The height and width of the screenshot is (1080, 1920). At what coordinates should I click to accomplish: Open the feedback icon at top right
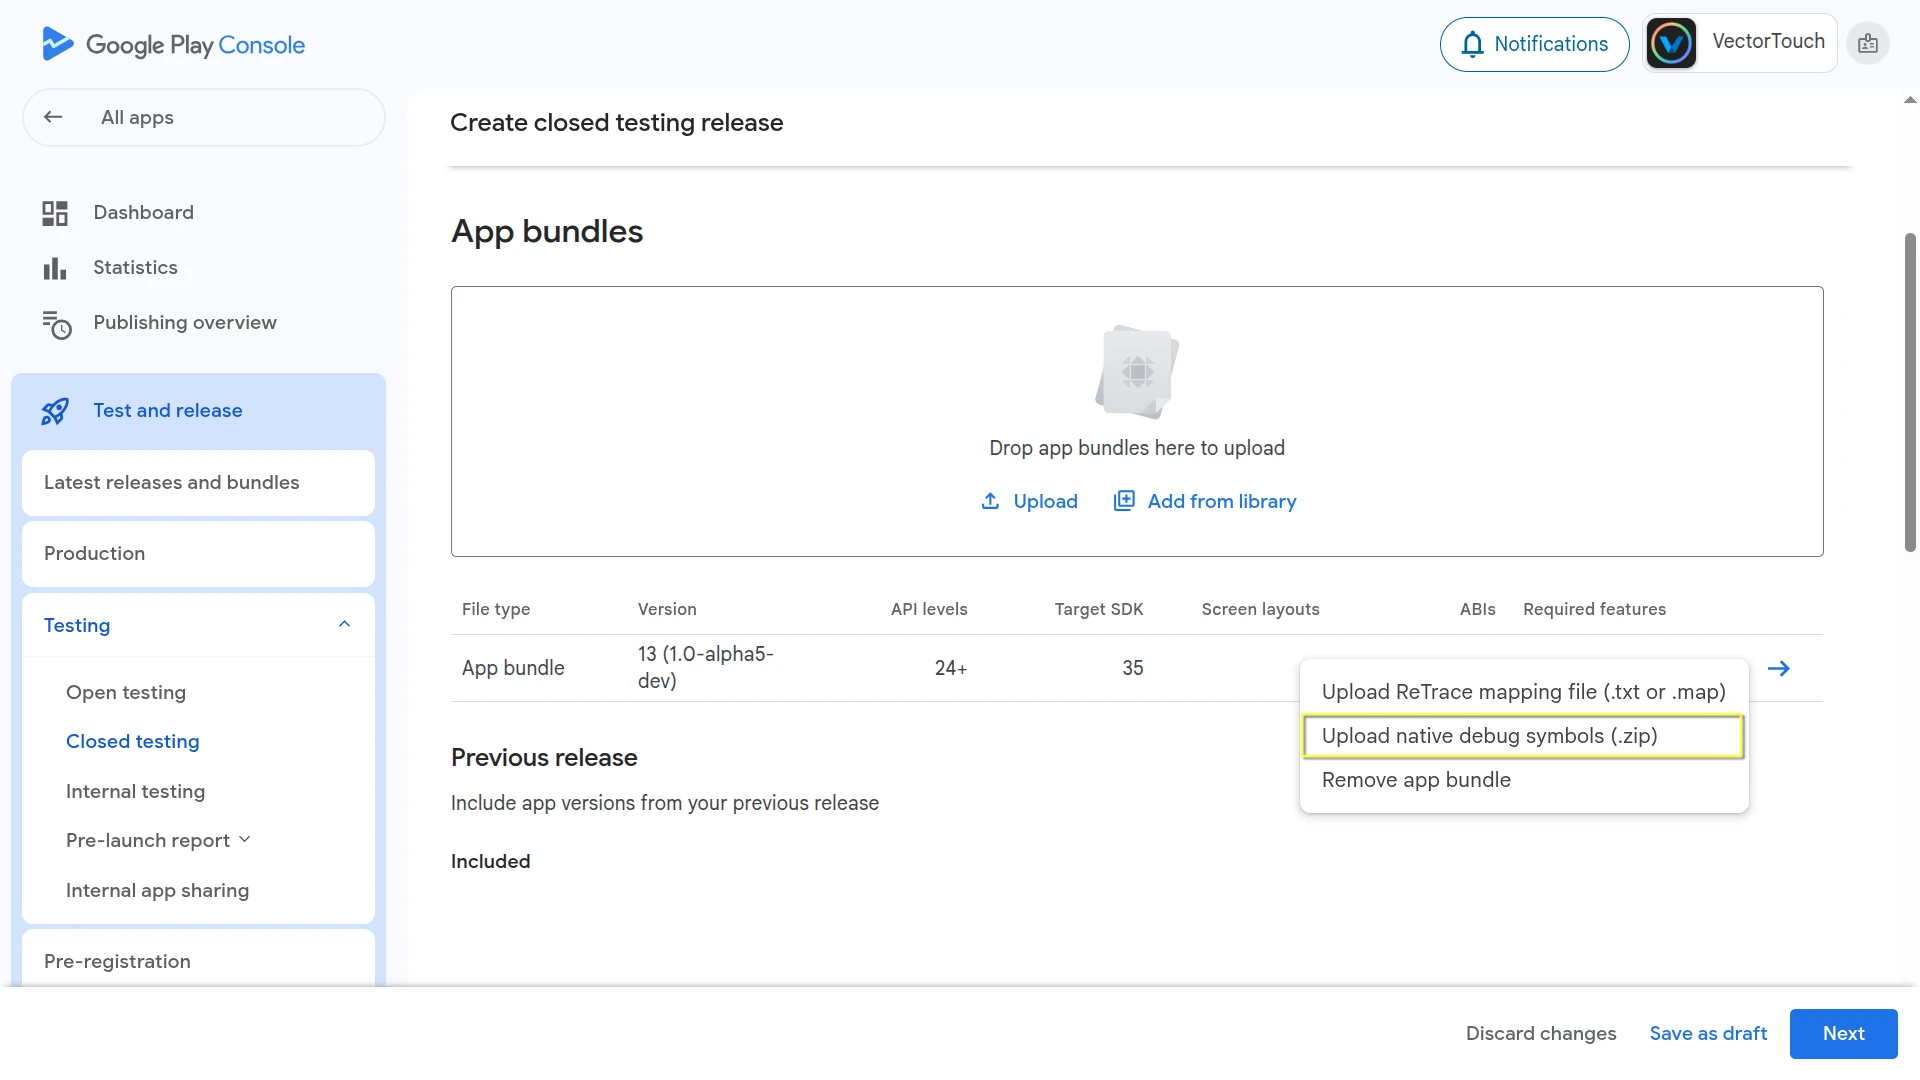[x=1867, y=44]
